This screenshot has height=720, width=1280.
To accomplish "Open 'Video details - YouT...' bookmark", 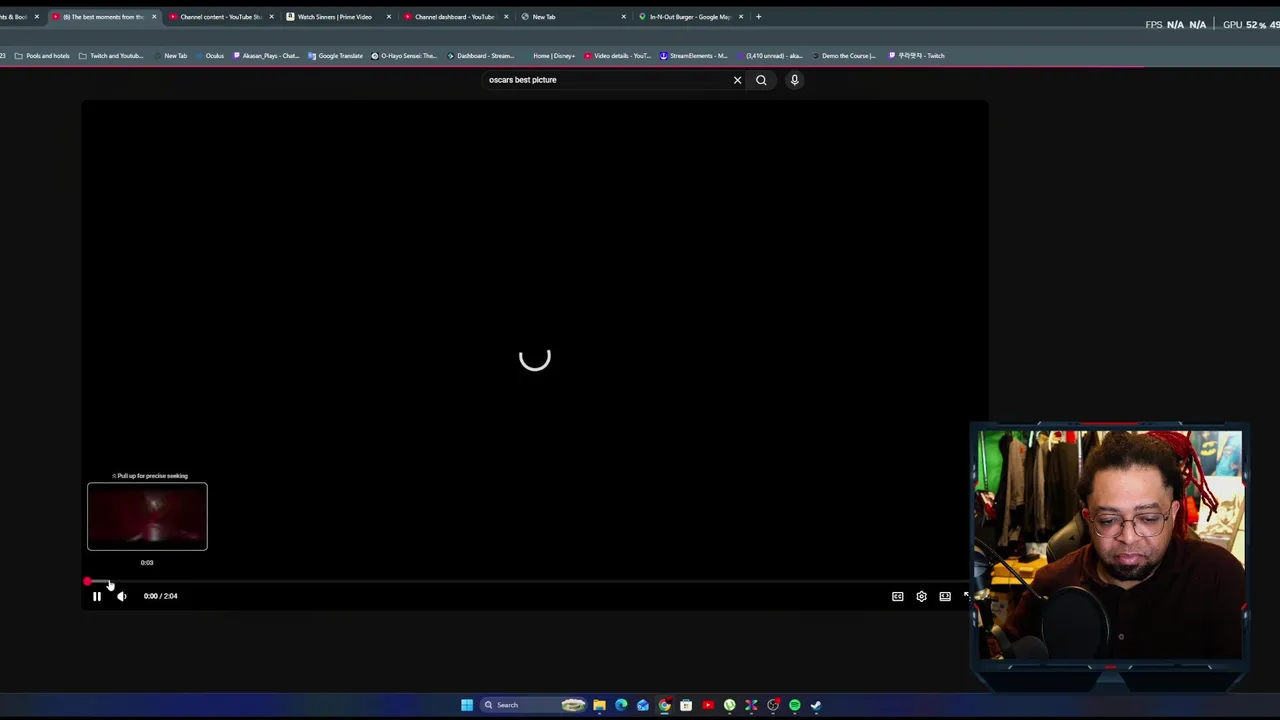I will tap(617, 56).
